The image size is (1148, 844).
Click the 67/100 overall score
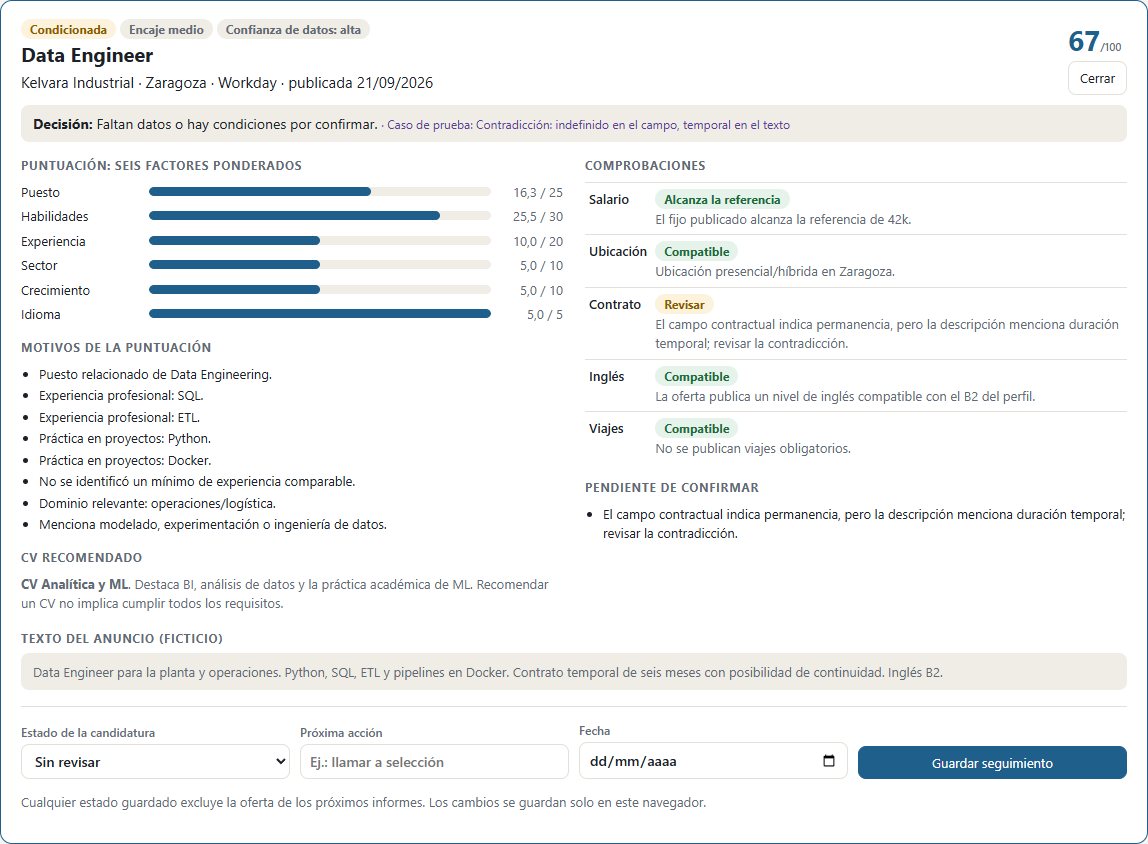tap(1095, 42)
